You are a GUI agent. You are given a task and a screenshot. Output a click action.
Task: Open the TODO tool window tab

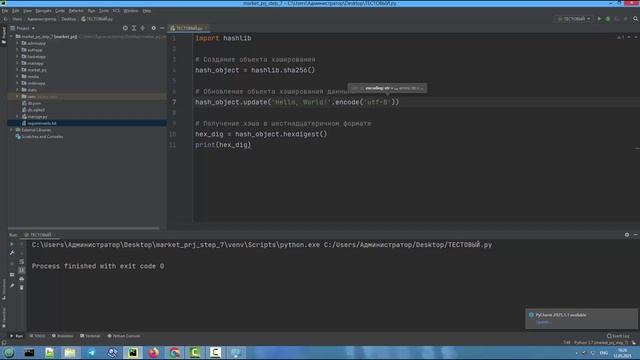click(37, 336)
